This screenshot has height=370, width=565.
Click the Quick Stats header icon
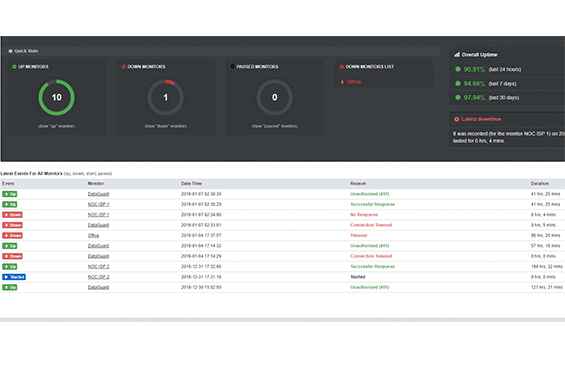click(10, 51)
